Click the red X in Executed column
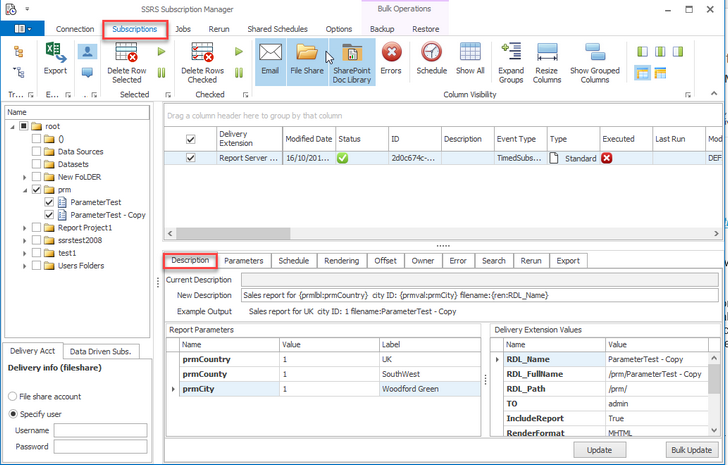728x465 pixels. [606, 158]
